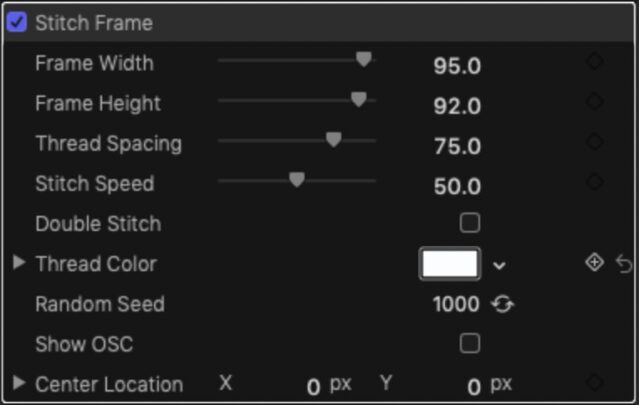Add keyframe for Stitch Speed
This screenshot has width=639, height=405.
pos(594,182)
